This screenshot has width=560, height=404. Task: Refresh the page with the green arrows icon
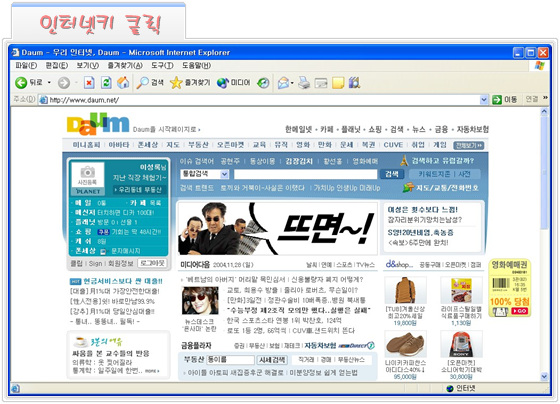click(x=106, y=83)
